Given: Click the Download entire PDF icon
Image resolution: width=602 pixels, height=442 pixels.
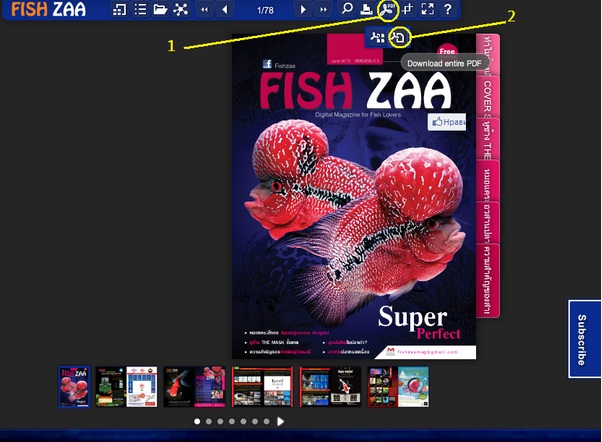Looking at the screenshot, I should (398, 37).
